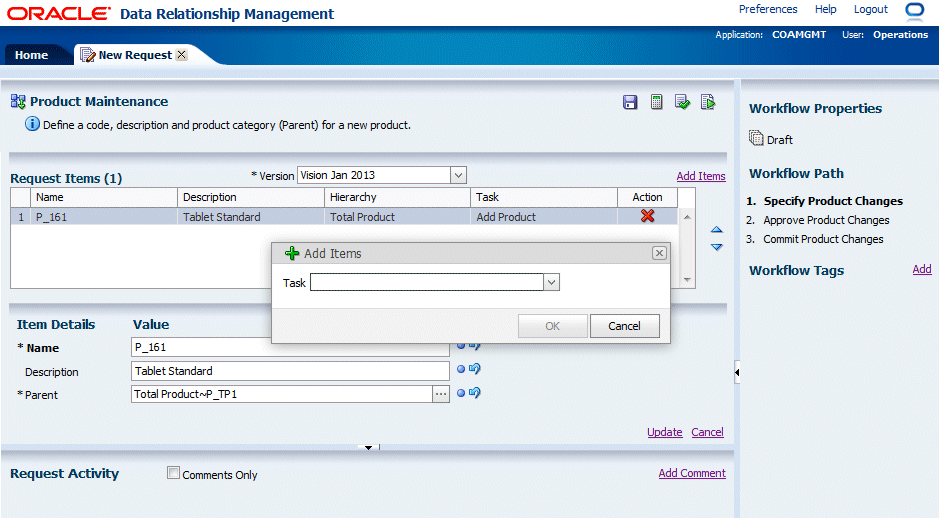Screen dimensions: 939x518
Task: Click the Add Comment link
Action: tap(692, 473)
